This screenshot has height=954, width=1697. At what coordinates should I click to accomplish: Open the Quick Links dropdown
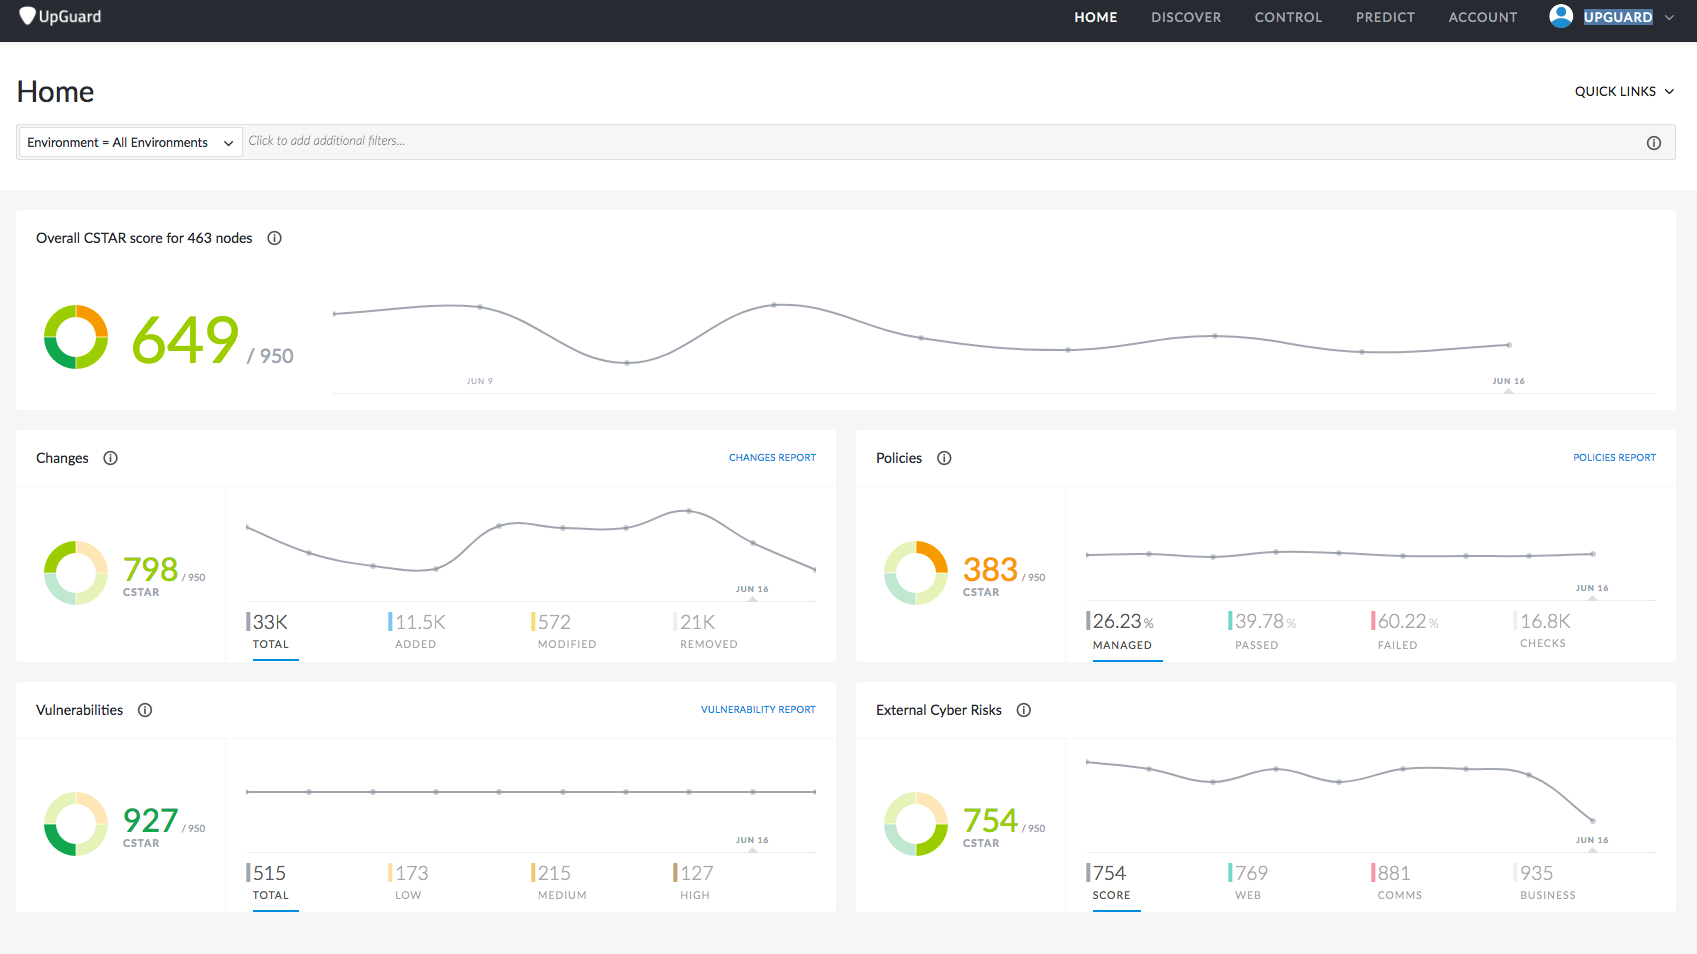pyautogui.click(x=1624, y=91)
